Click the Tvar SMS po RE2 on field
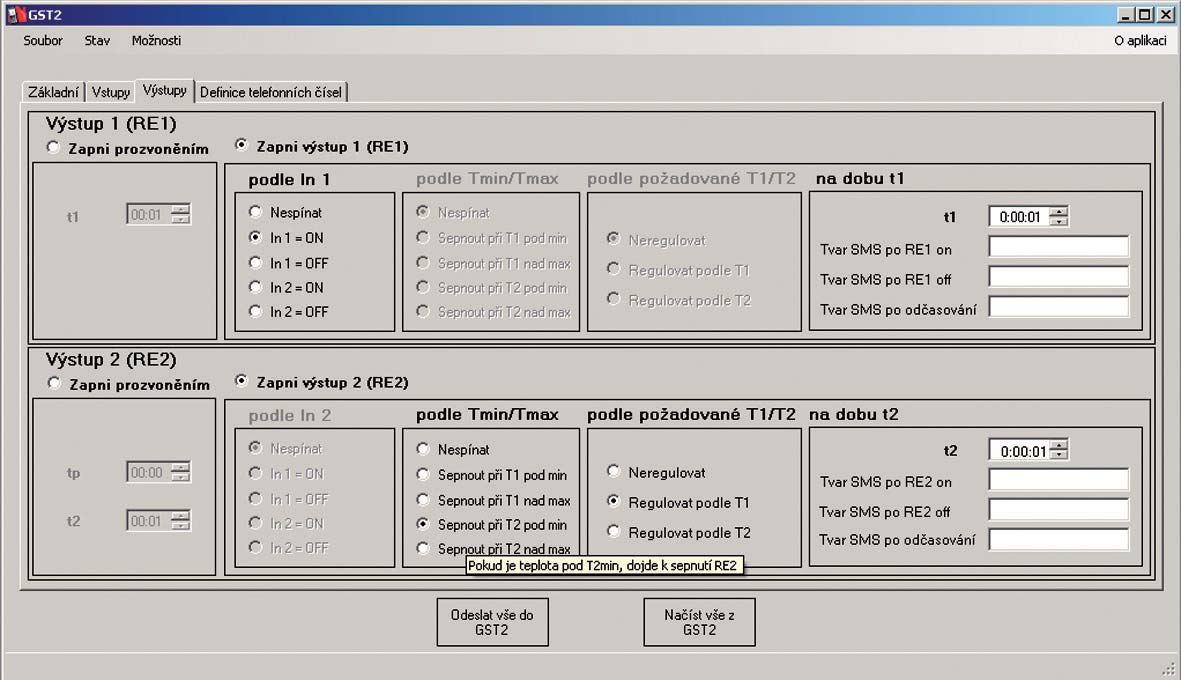This screenshot has height=680, width=1181. click(1058, 479)
